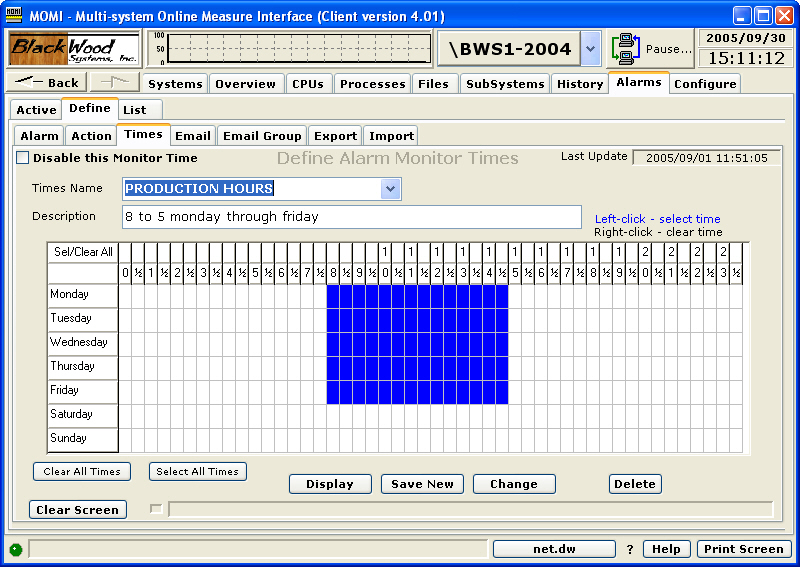Click the question mark icon beside Help

point(630,549)
